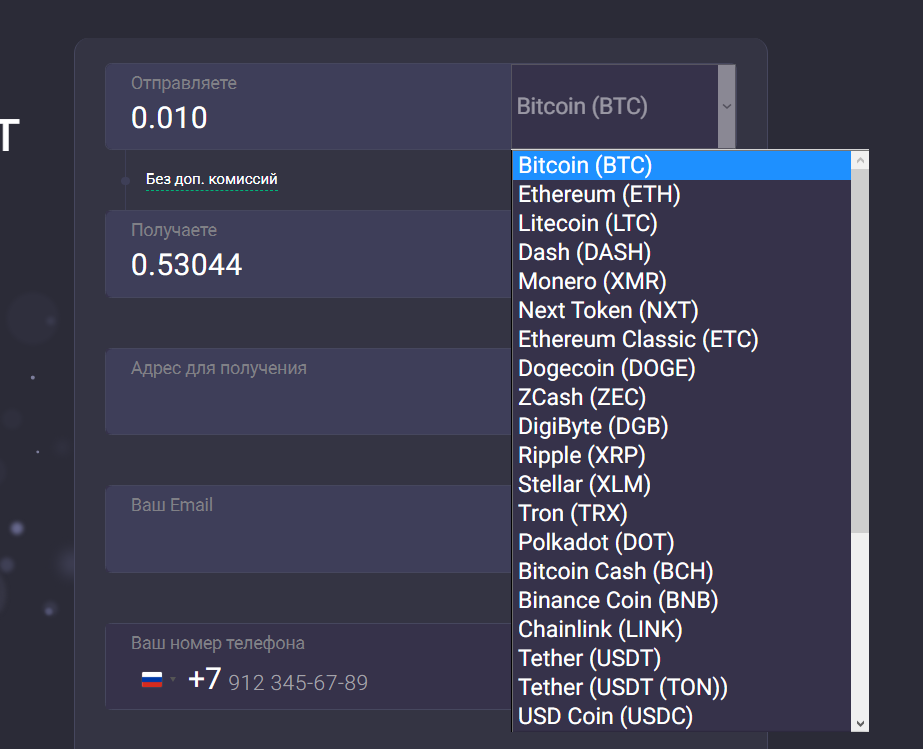Screen dimensions: 923x749
Task: Click the currency list scrollbar thumb
Action: tap(860, 350)
